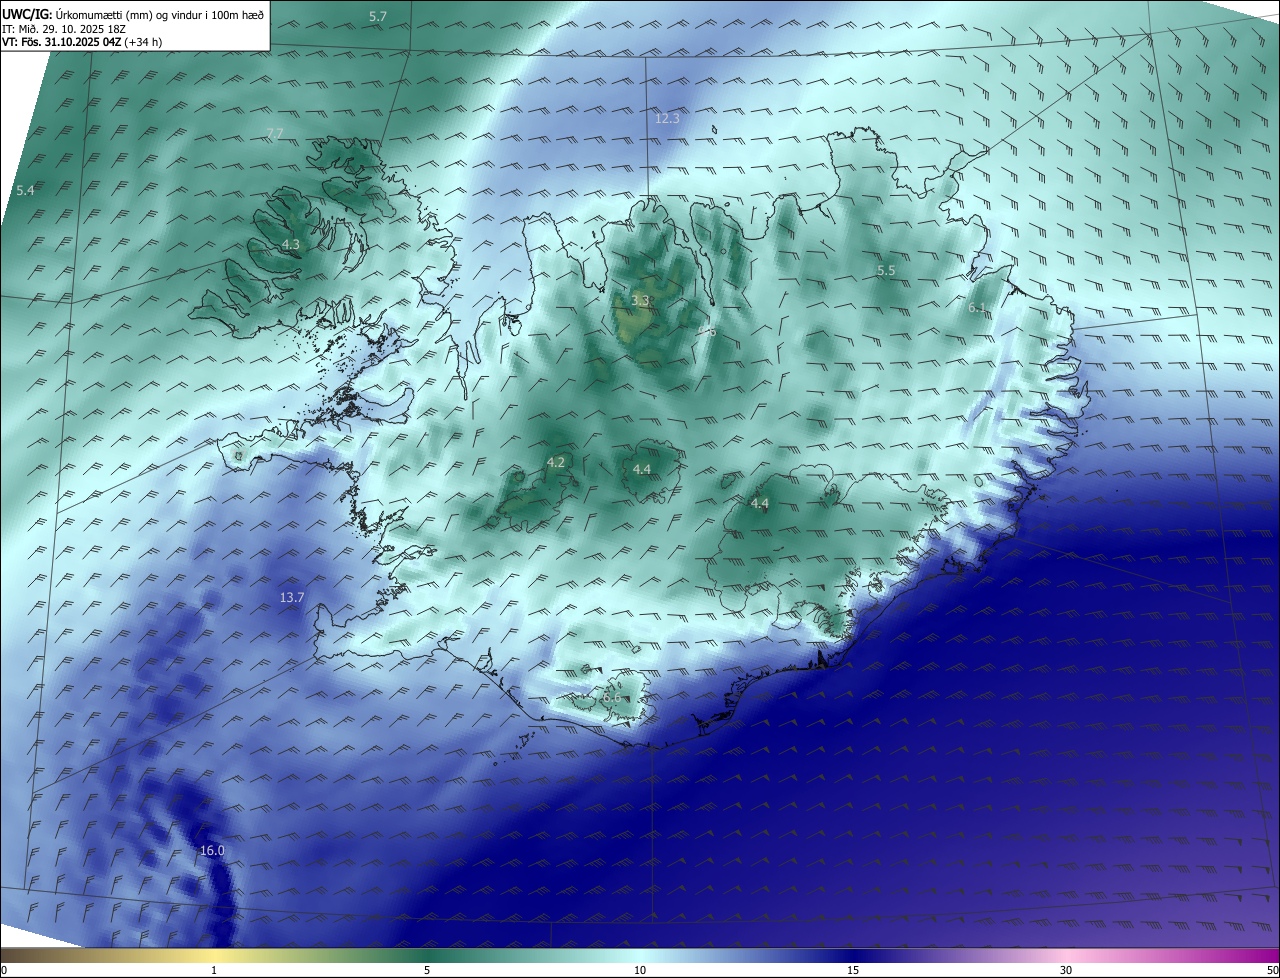Click the 30 tick on the colour scale
The image size is (1280, 978).
(x=1066, y=970)
